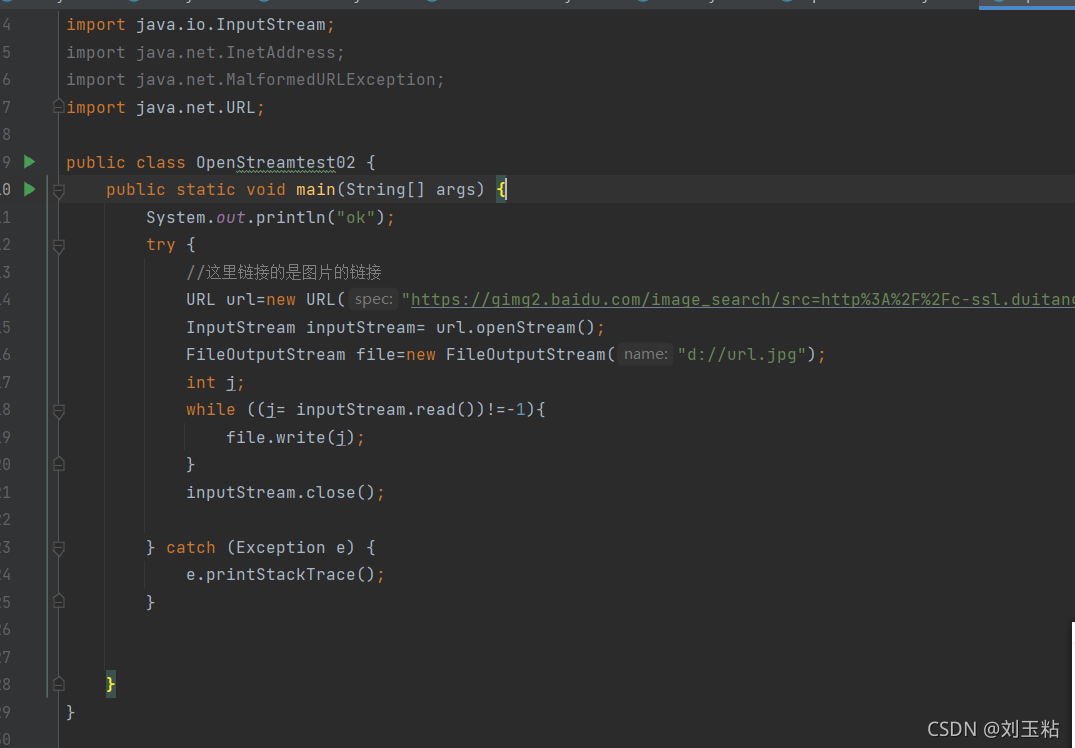The width and height of the screenshot is (1075, 748).
Task: Collapse the main method fold marker
Action: pos(59,191)
